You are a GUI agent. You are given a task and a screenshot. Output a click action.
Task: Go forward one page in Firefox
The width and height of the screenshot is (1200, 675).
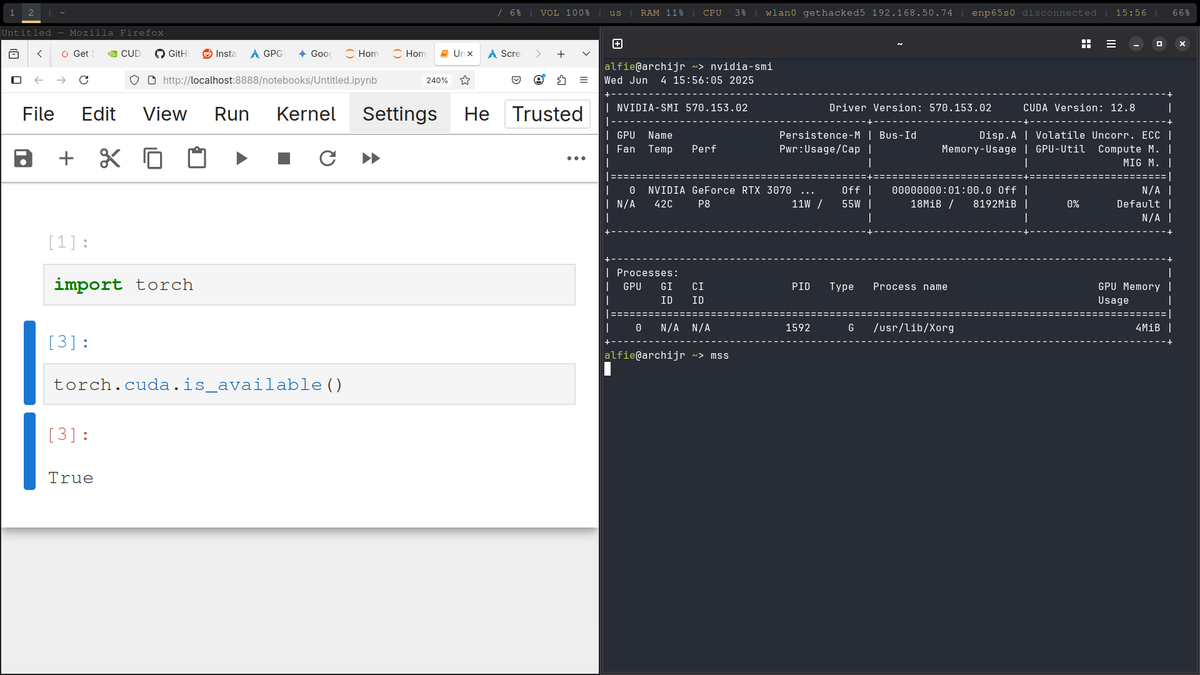61,80
